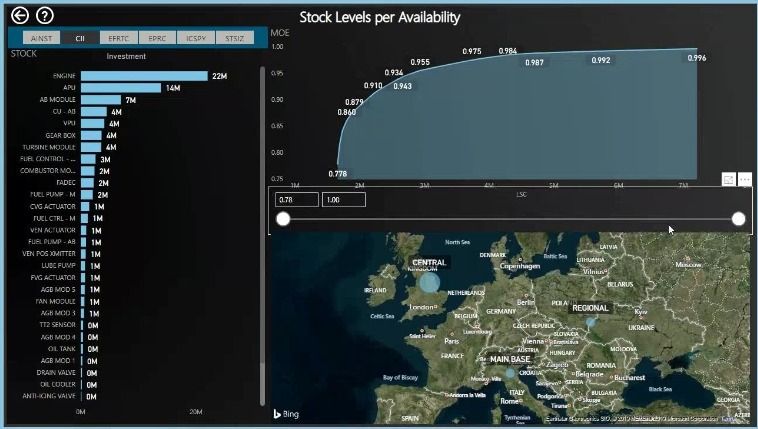
Task: Click the GEAR BOX row label
Action: pos(60,135)
